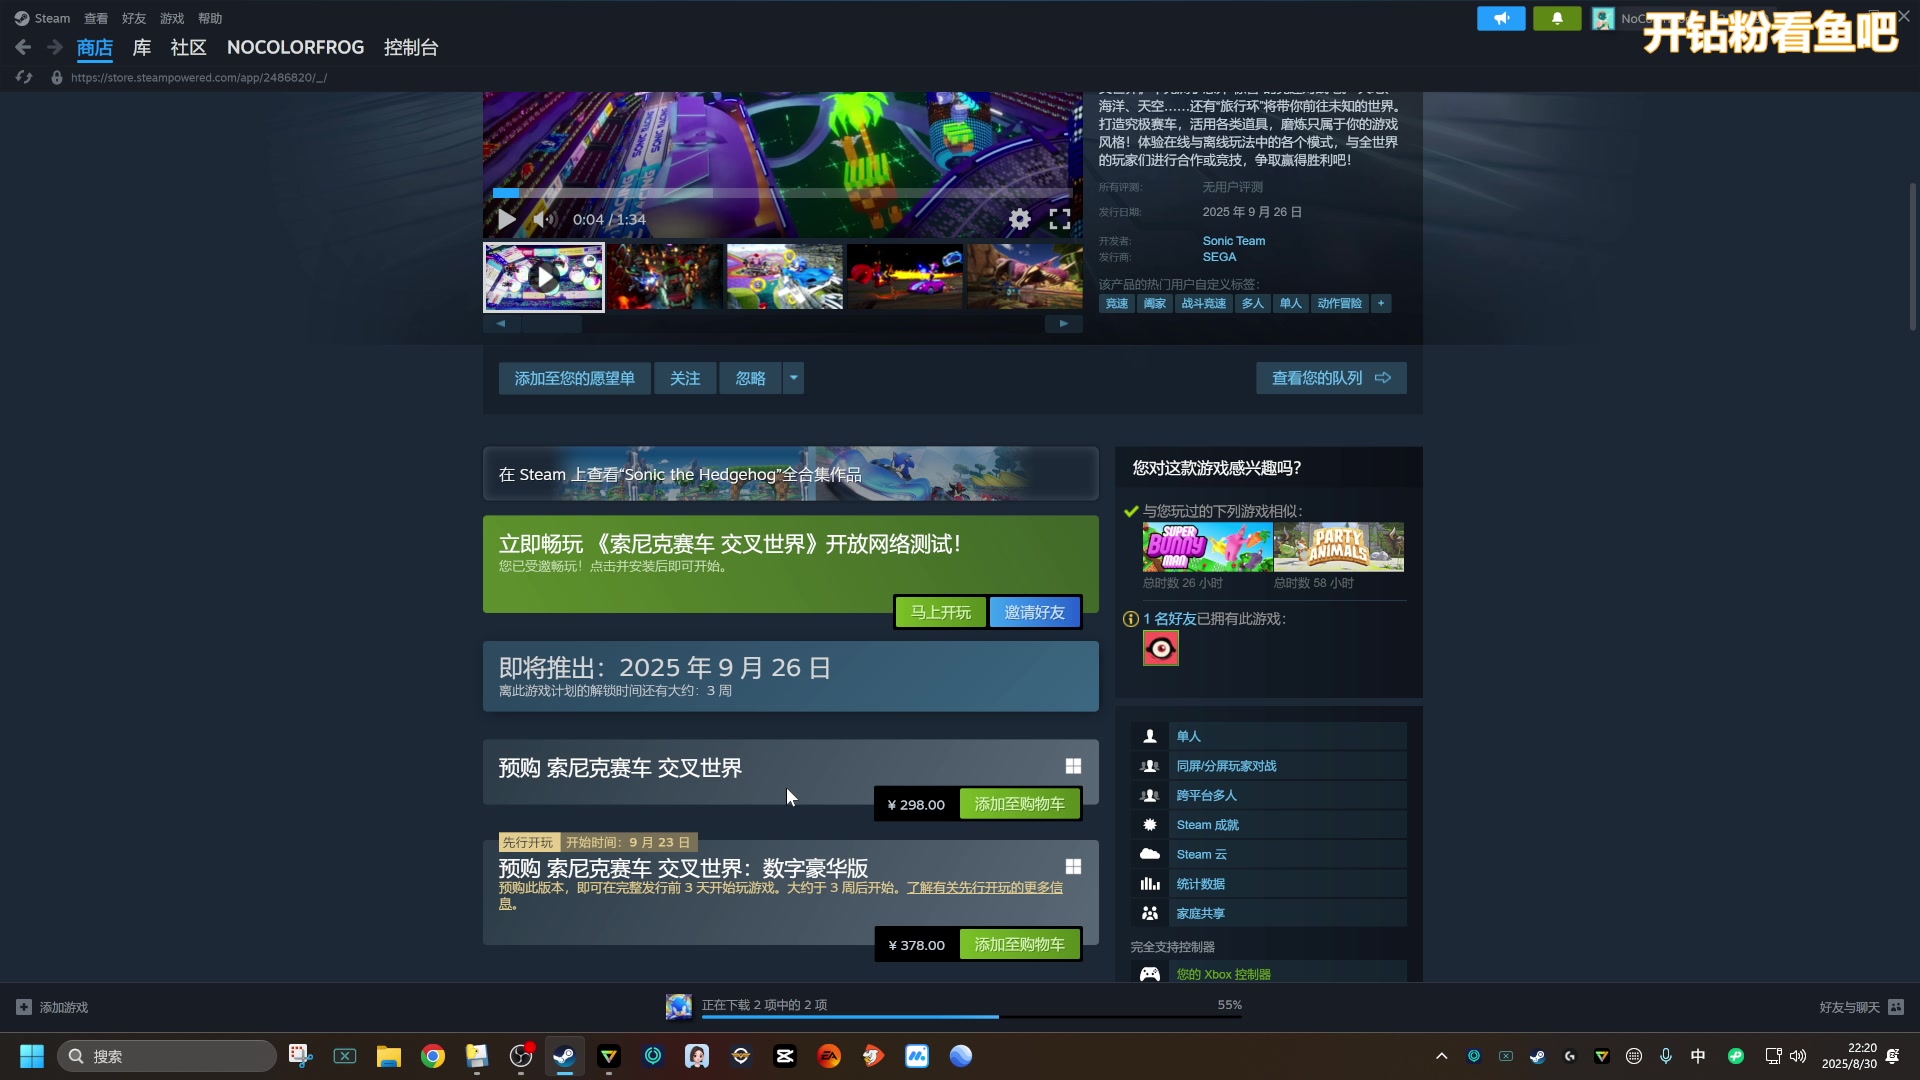Add game to your wishlist
Screen dimensions: 1920x1080
pos(574,378)
